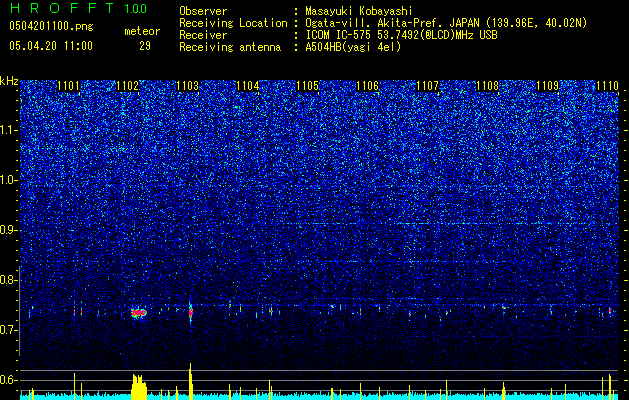This screenshot has width=629, height=400.
Task: Click the 1110 time marker
Action: pyautogui.click(x=607, y=86)
